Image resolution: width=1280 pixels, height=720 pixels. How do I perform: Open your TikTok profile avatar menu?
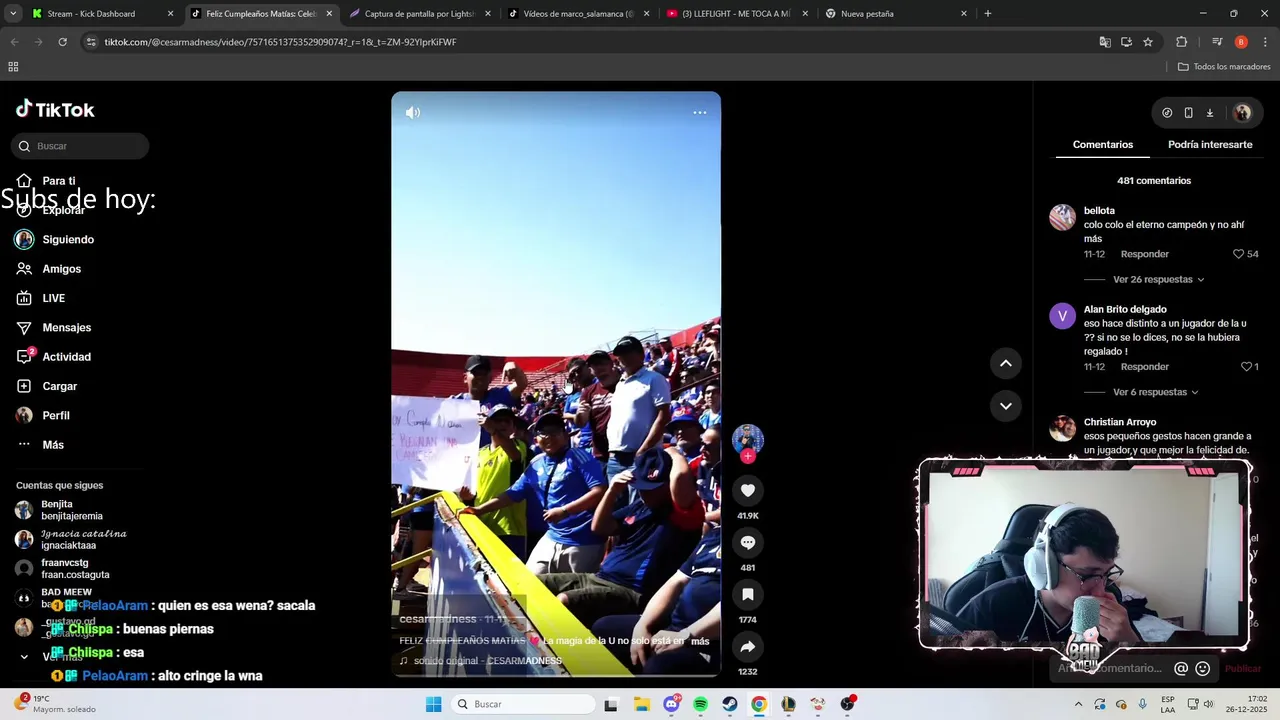[x=1242, y=113]
